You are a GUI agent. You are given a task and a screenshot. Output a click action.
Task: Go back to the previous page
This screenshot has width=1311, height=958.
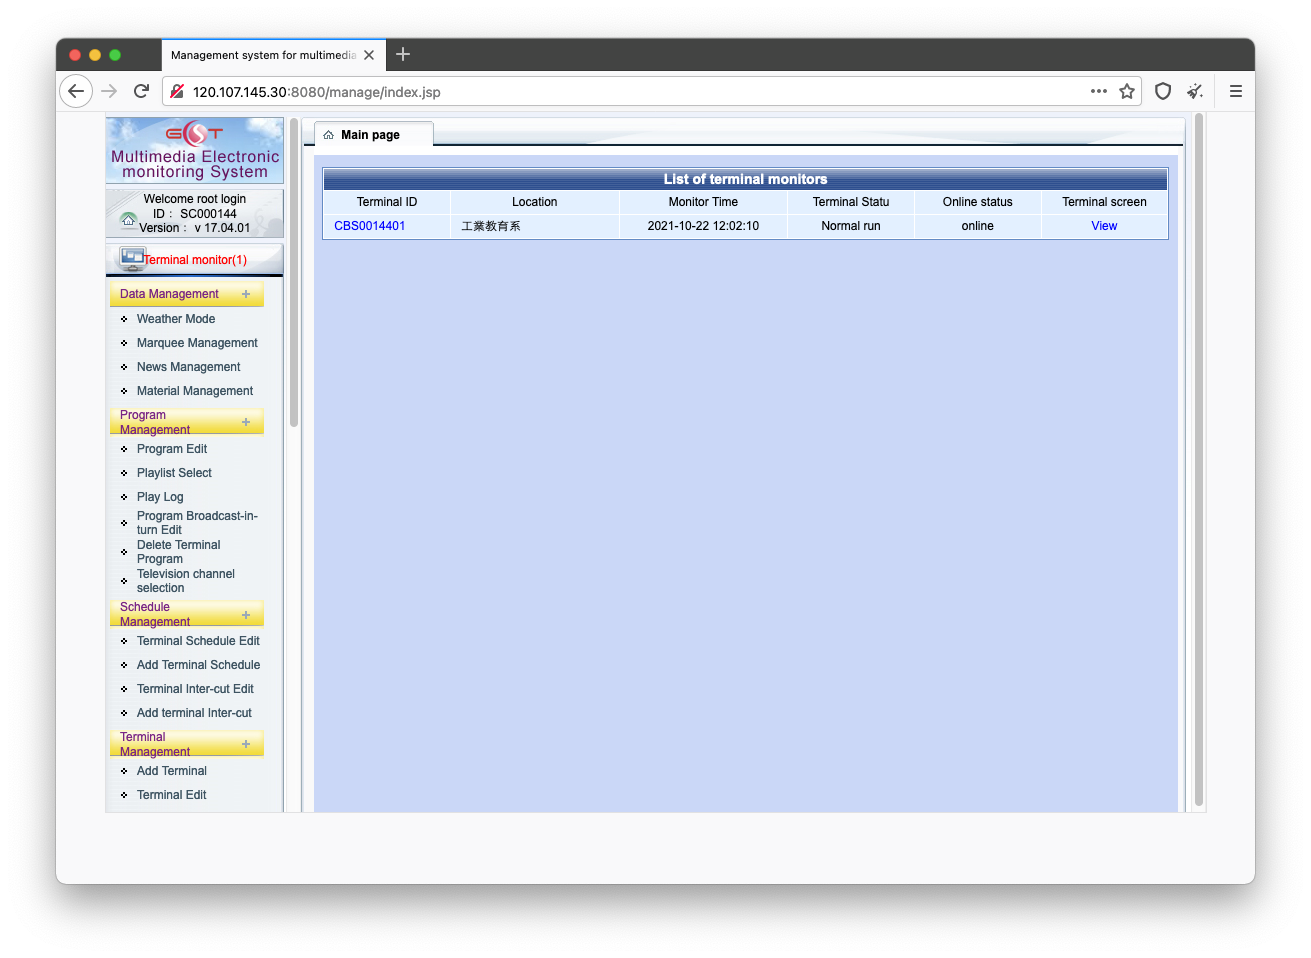point(76,91)
